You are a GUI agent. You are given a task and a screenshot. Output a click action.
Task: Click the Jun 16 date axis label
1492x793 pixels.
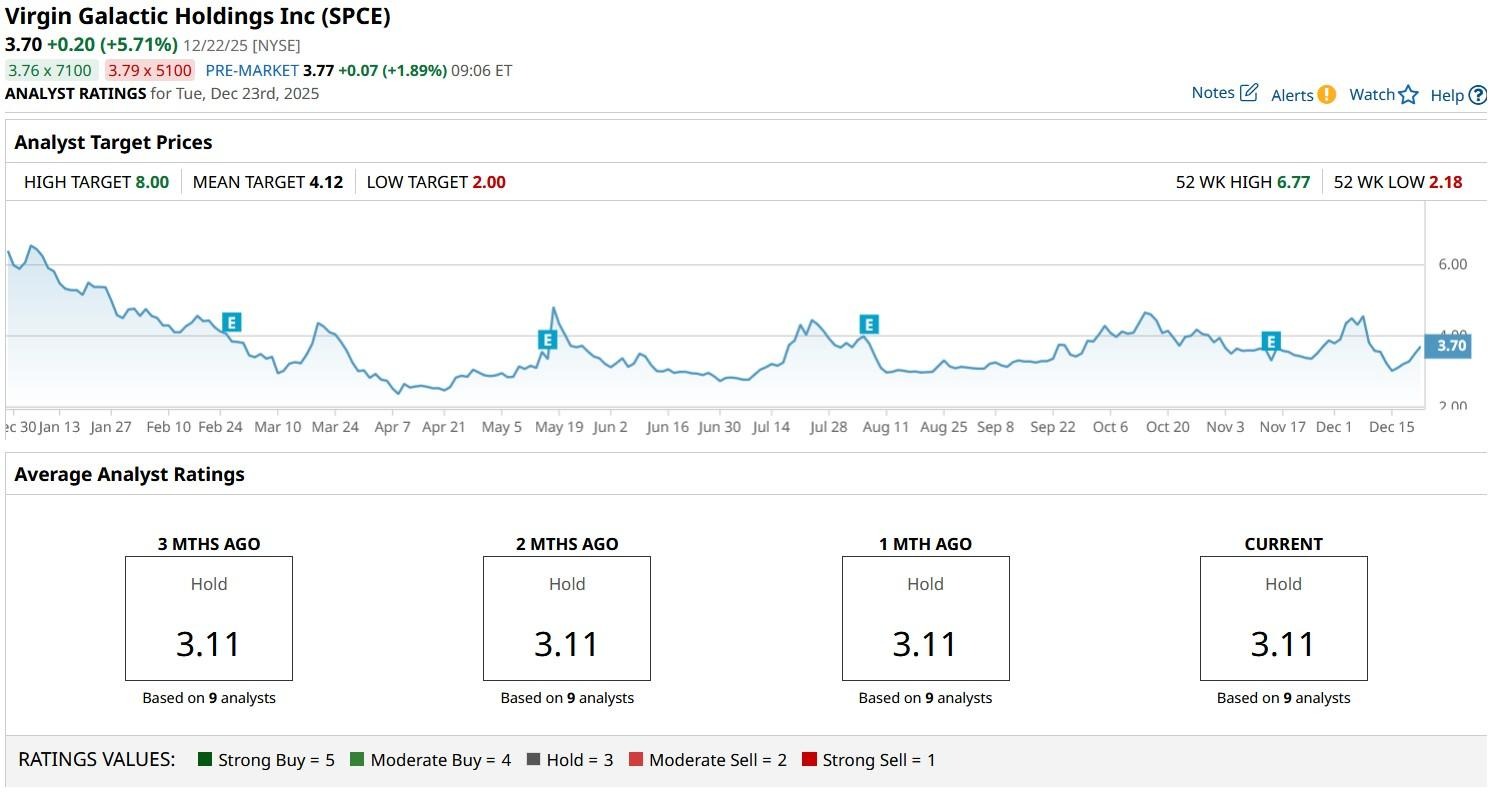(668, 427)
